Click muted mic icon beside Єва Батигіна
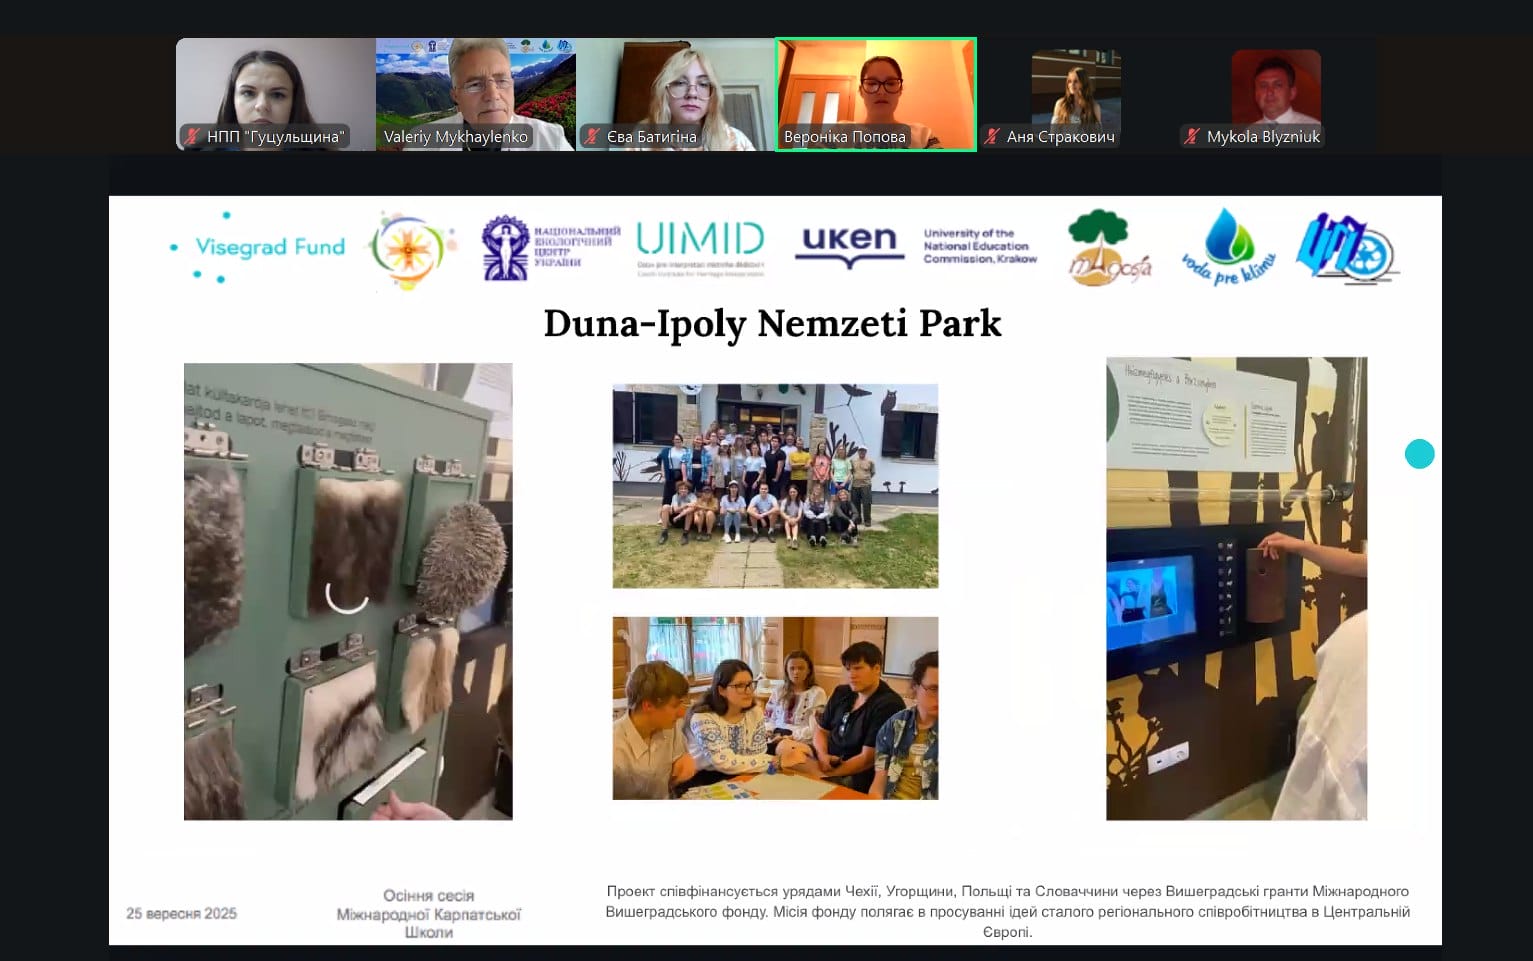This screenshot has height=961, width=1533. 592,137
